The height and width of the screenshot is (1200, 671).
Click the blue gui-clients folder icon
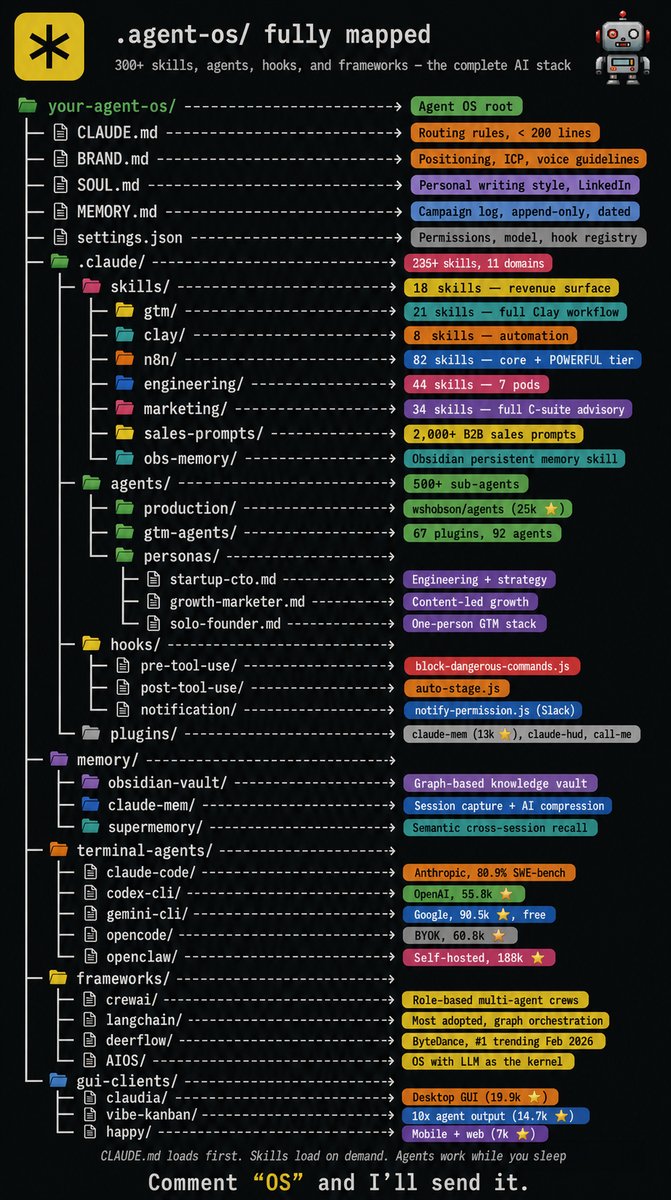[60, 1081]
